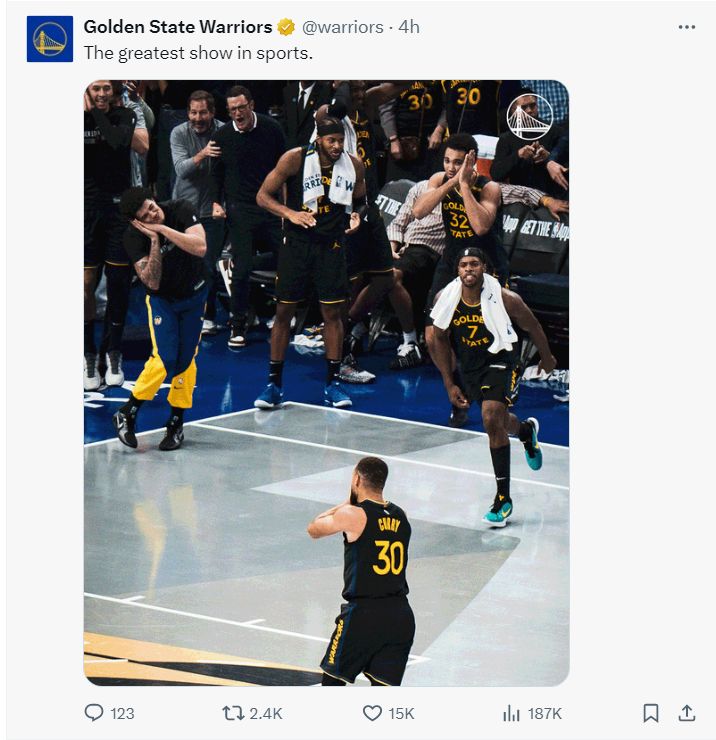The width and height of the screenshot is (716, 740).
Task: Click the gold verified badge
Action: click(287, 27)
